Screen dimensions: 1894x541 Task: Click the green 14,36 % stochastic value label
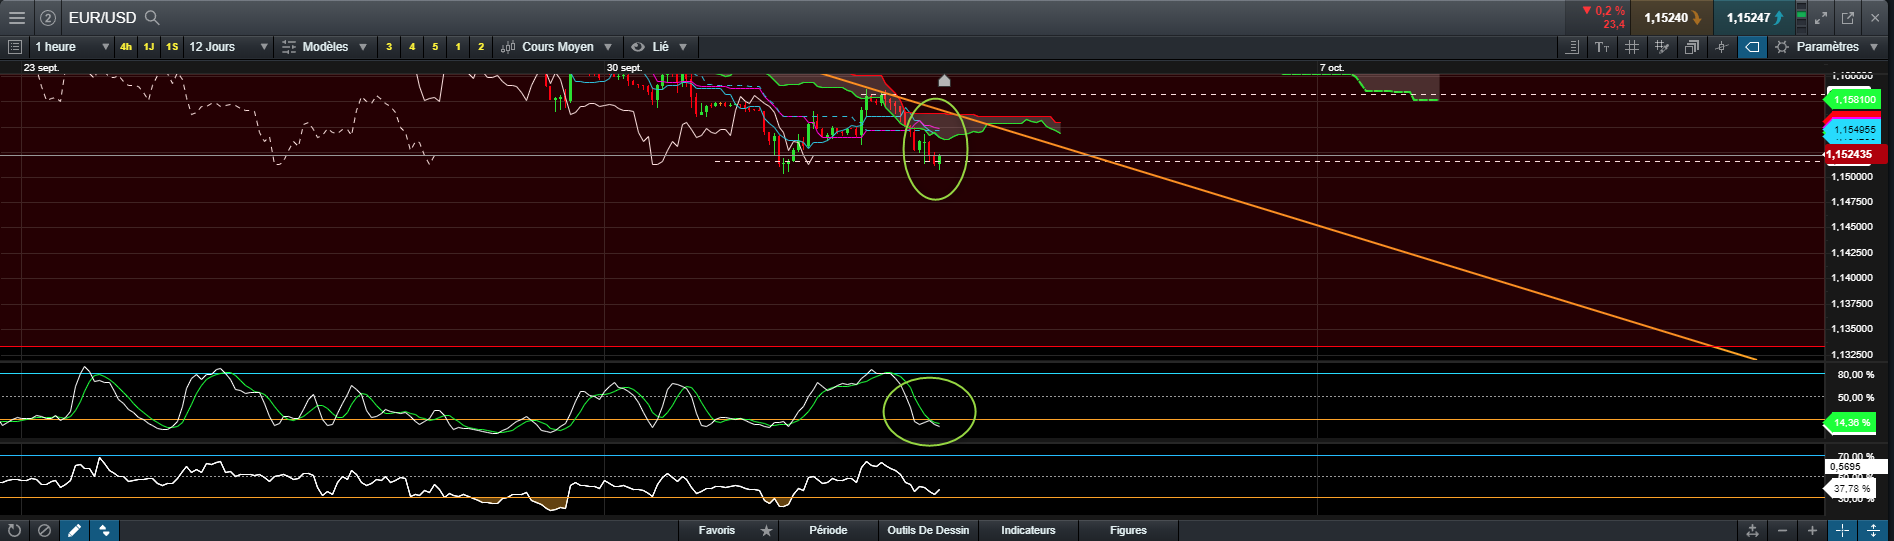[x=1850, y=423]
